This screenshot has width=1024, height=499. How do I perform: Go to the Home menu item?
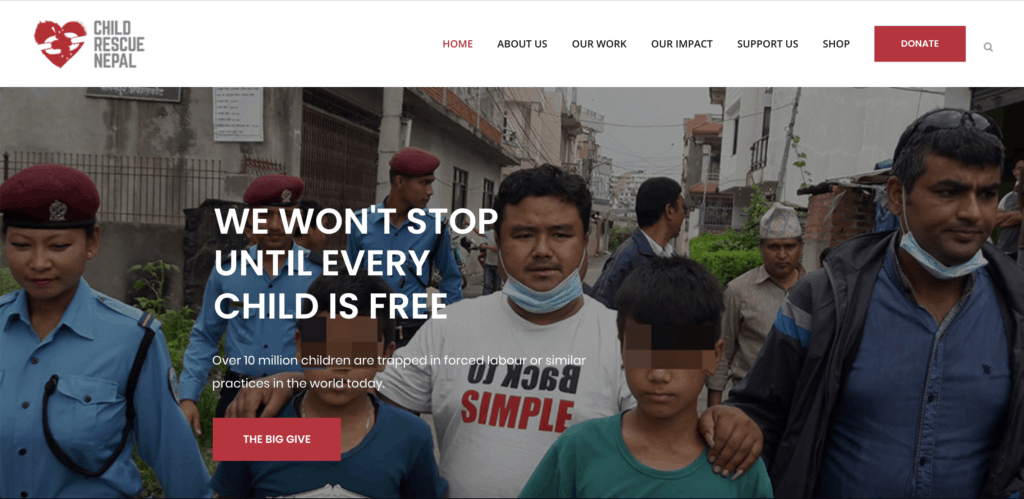point(458,44)
